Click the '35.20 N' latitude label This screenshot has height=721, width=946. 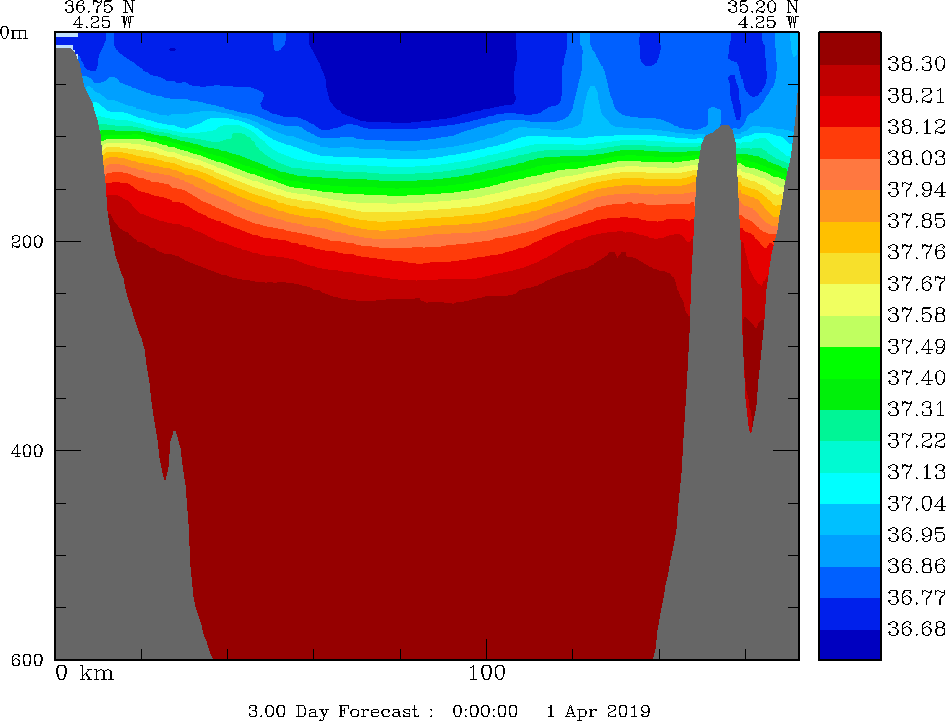[763, 7]
